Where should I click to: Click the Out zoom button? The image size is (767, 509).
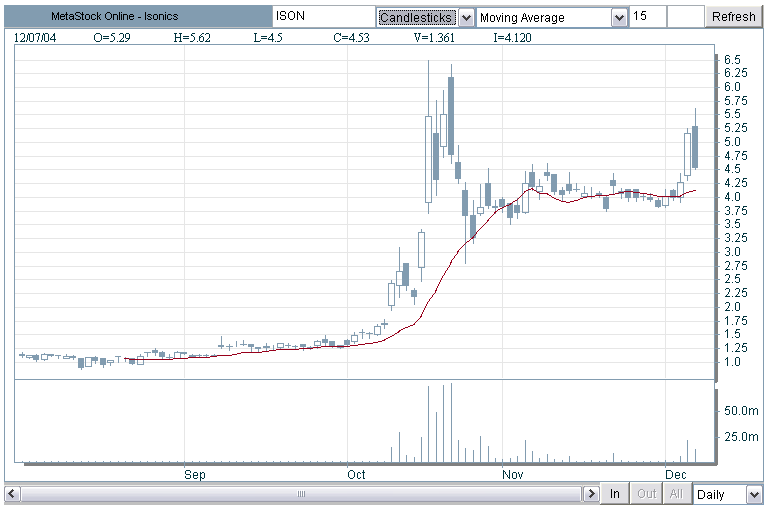[647, 494]
